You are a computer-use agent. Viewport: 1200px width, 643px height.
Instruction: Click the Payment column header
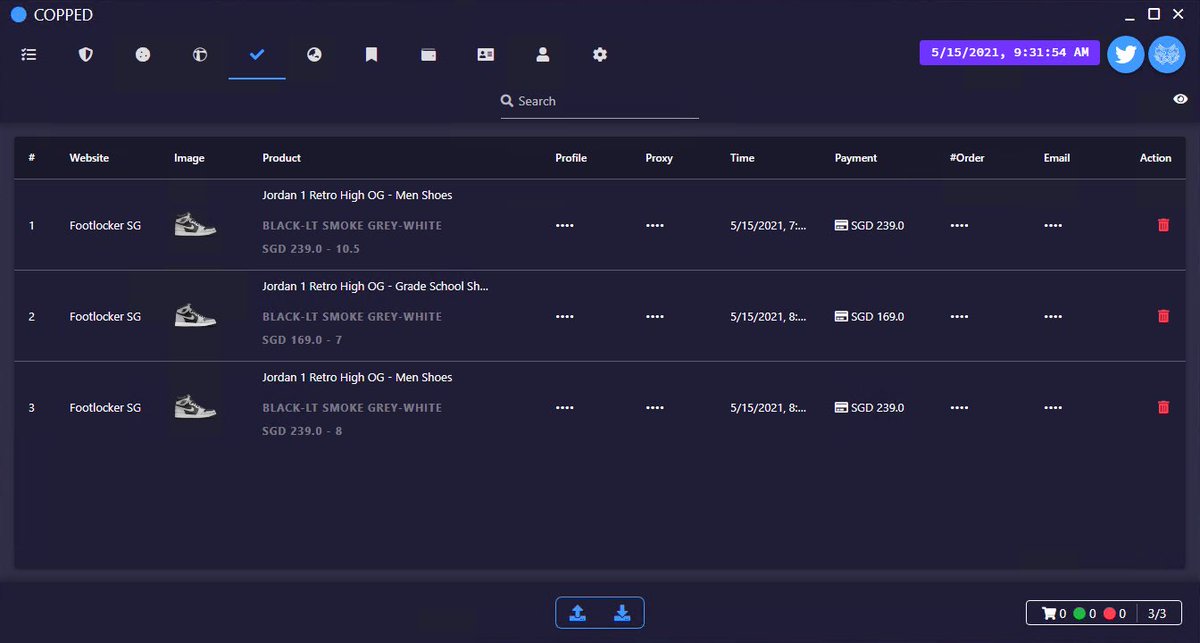(x=856, y=158)
